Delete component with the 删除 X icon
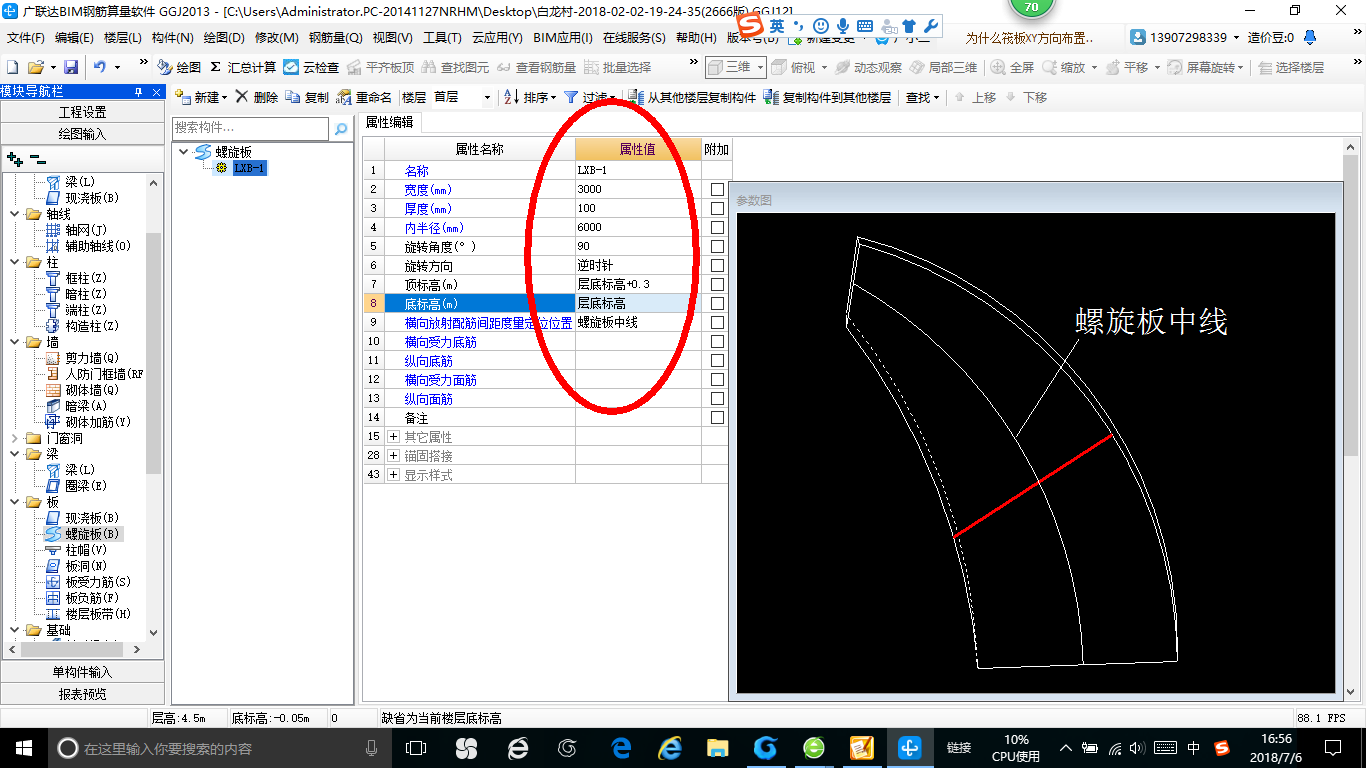Image resolution: width=1366 pixels, height=768 pixels. pyautogui.click(x=257, y=97)
